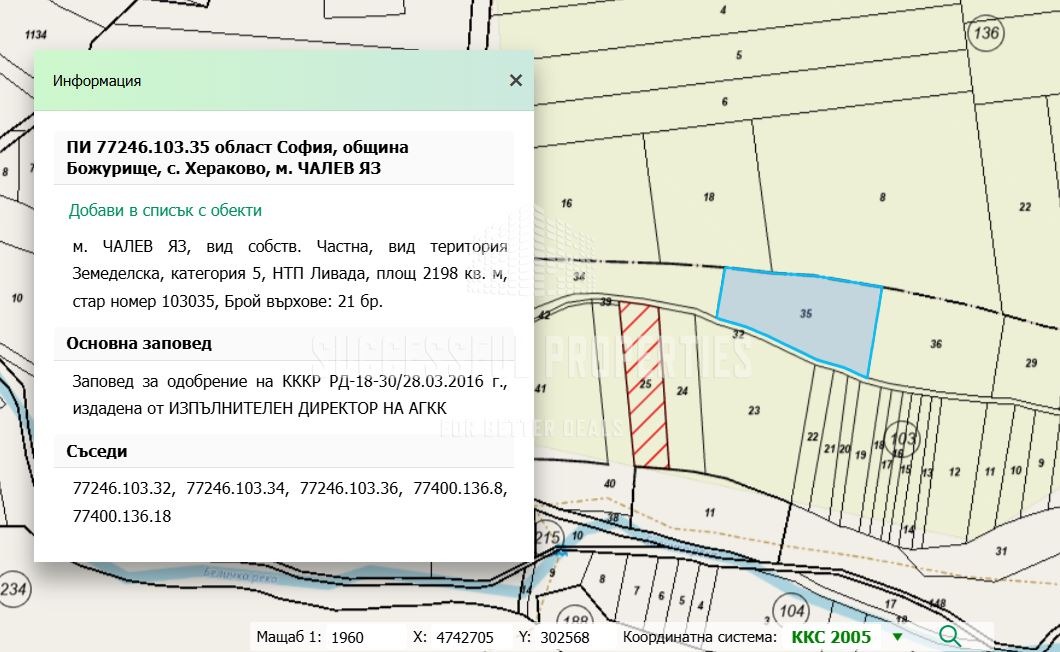Click the scale input showing 1960
This screenshot has width=1060, height=652.
pos(360,637)
